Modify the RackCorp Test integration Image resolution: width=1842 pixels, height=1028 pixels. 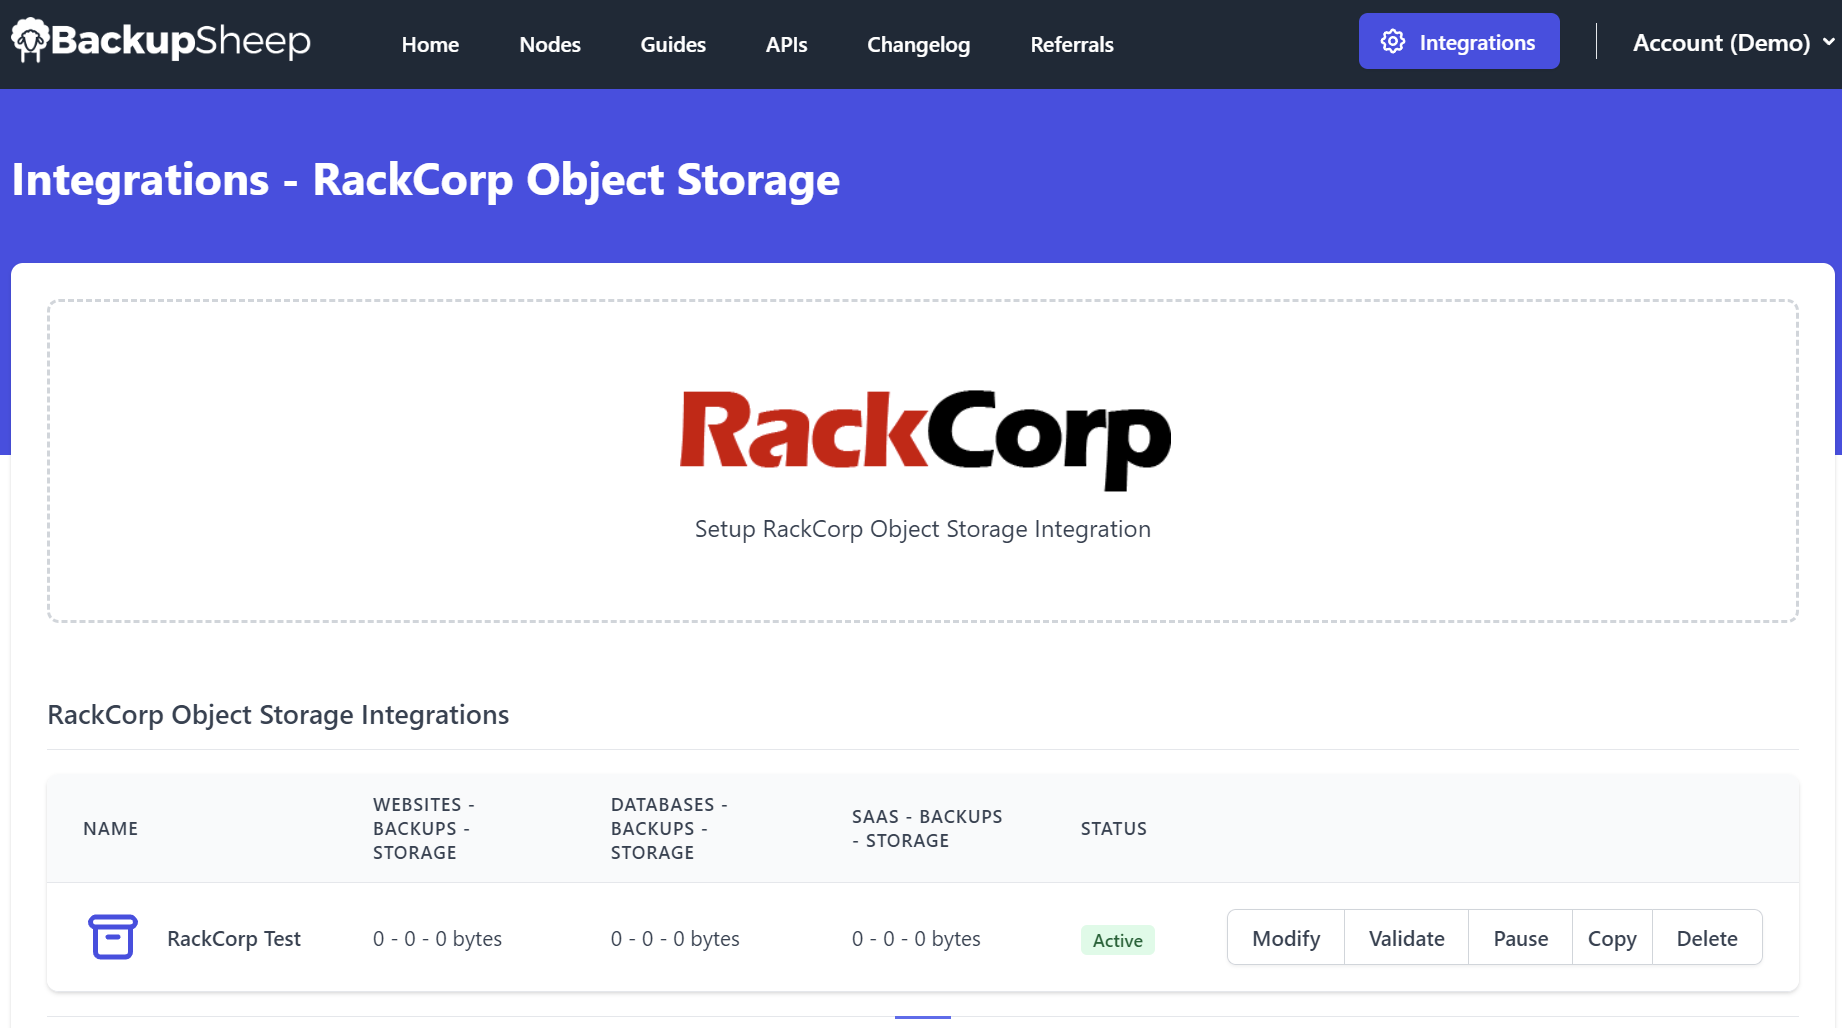click(1286, 938)
